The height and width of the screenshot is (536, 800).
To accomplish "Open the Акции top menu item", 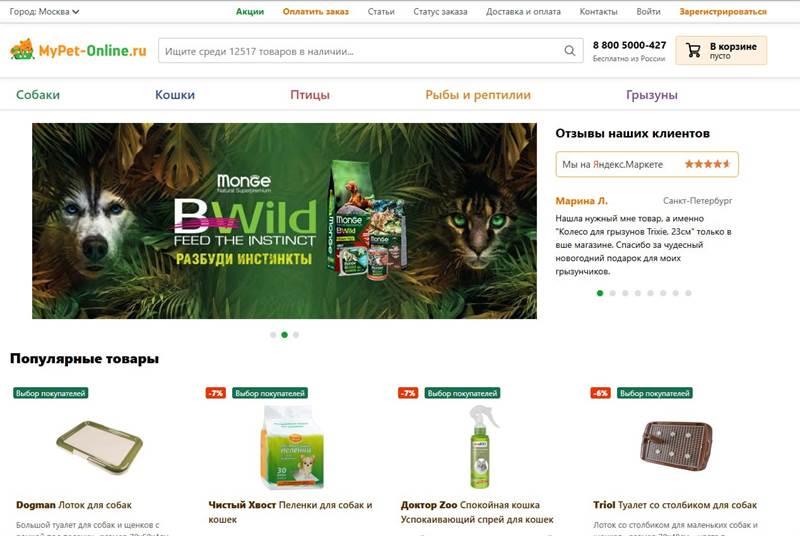I will coord(250,11).
